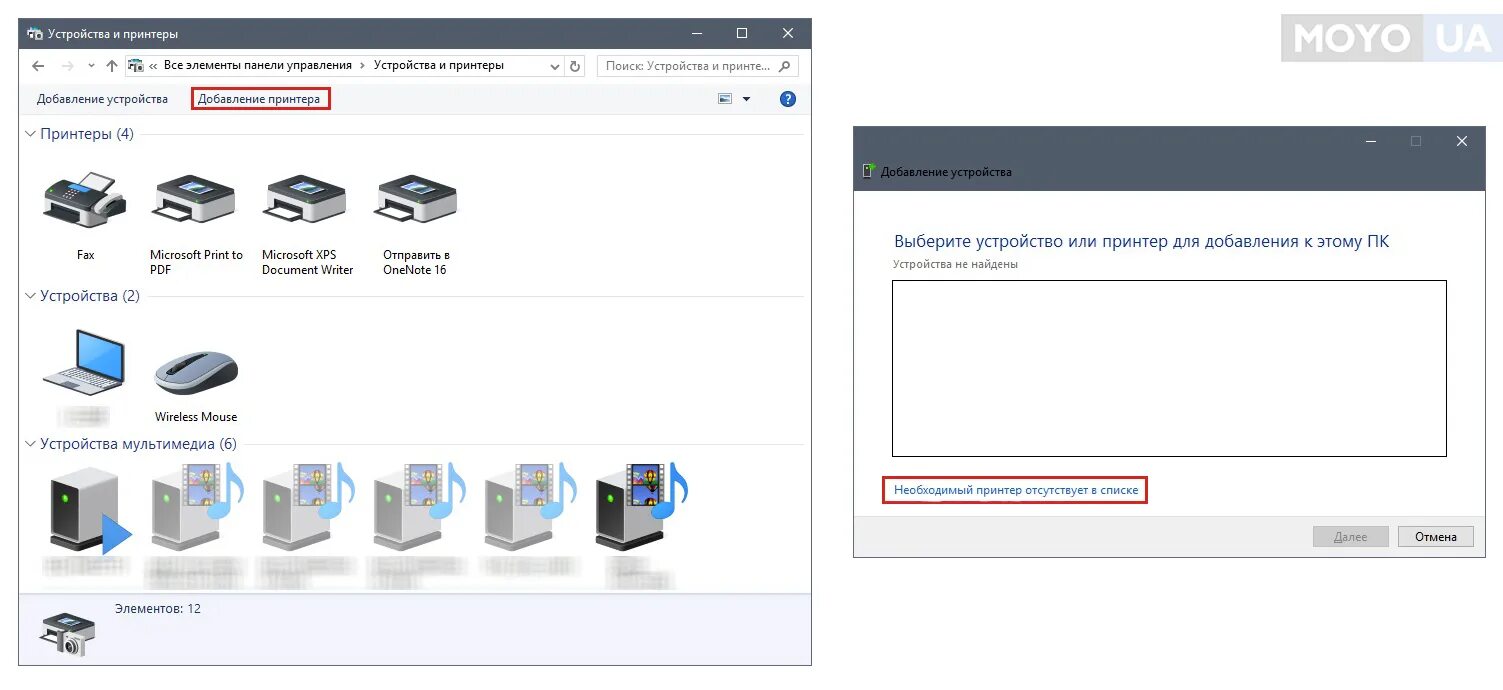Select the media server with blue play arrow

[90, 510]
